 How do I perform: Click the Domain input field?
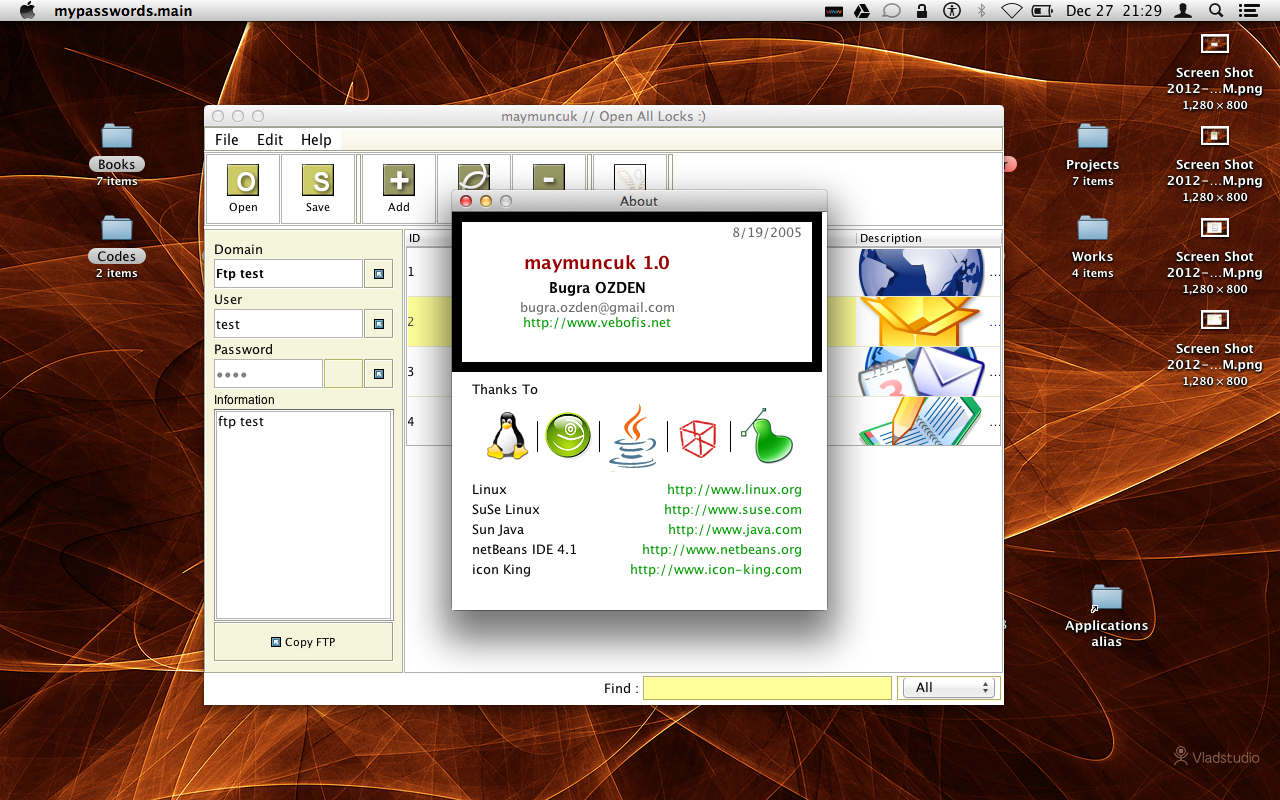pos(288,273)
